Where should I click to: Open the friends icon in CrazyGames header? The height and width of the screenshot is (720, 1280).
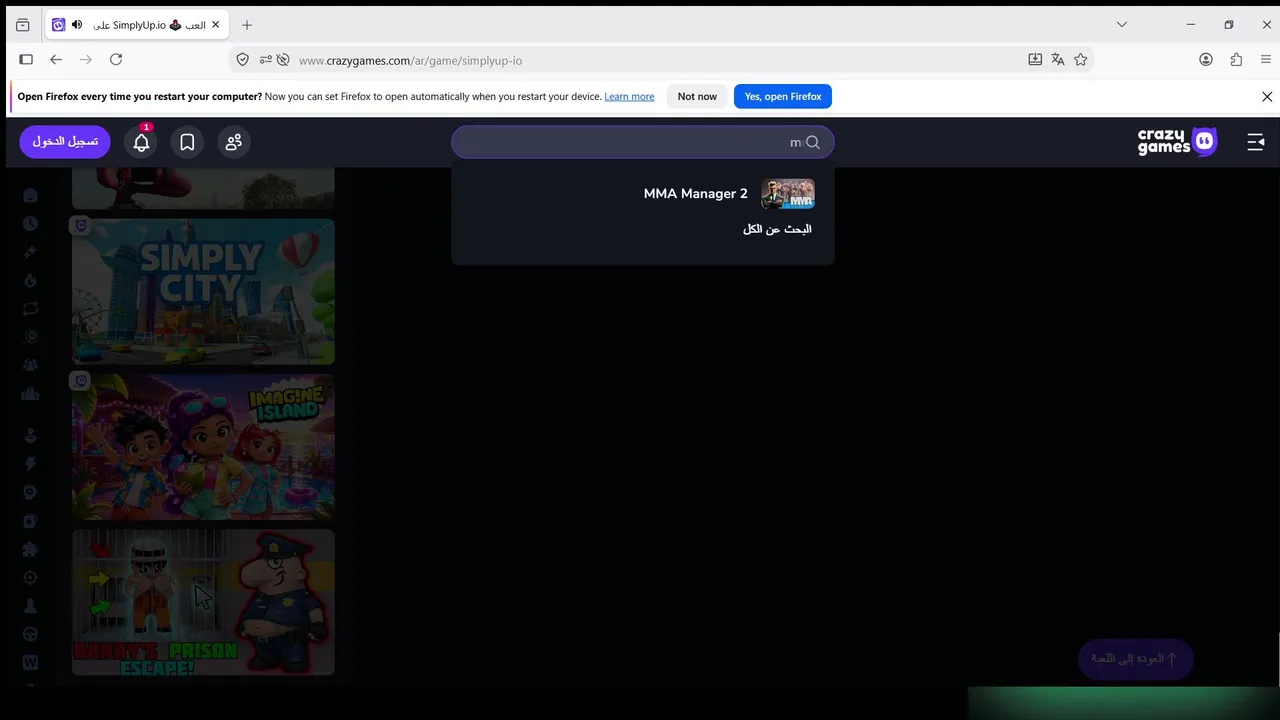(234, 142)
